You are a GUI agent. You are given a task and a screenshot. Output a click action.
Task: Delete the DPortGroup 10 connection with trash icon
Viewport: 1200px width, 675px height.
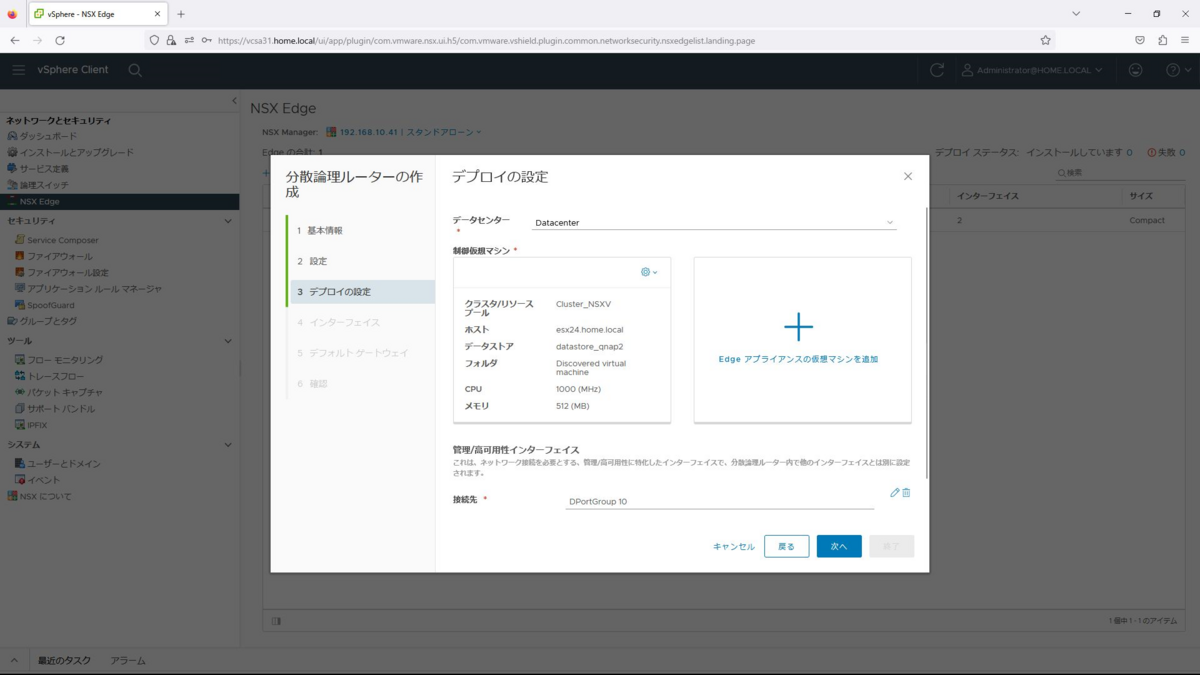pyautogui.click(x=906, y=493)
